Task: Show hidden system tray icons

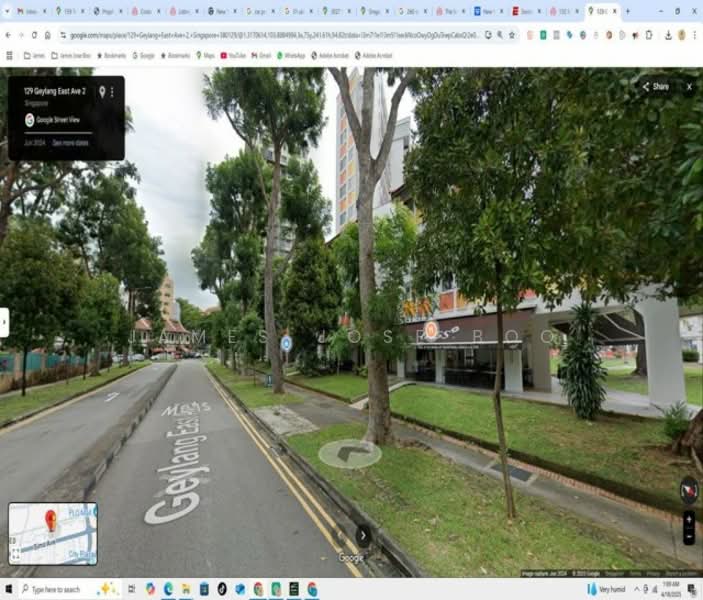Action: pyautogui.click(x=636, y=589)
